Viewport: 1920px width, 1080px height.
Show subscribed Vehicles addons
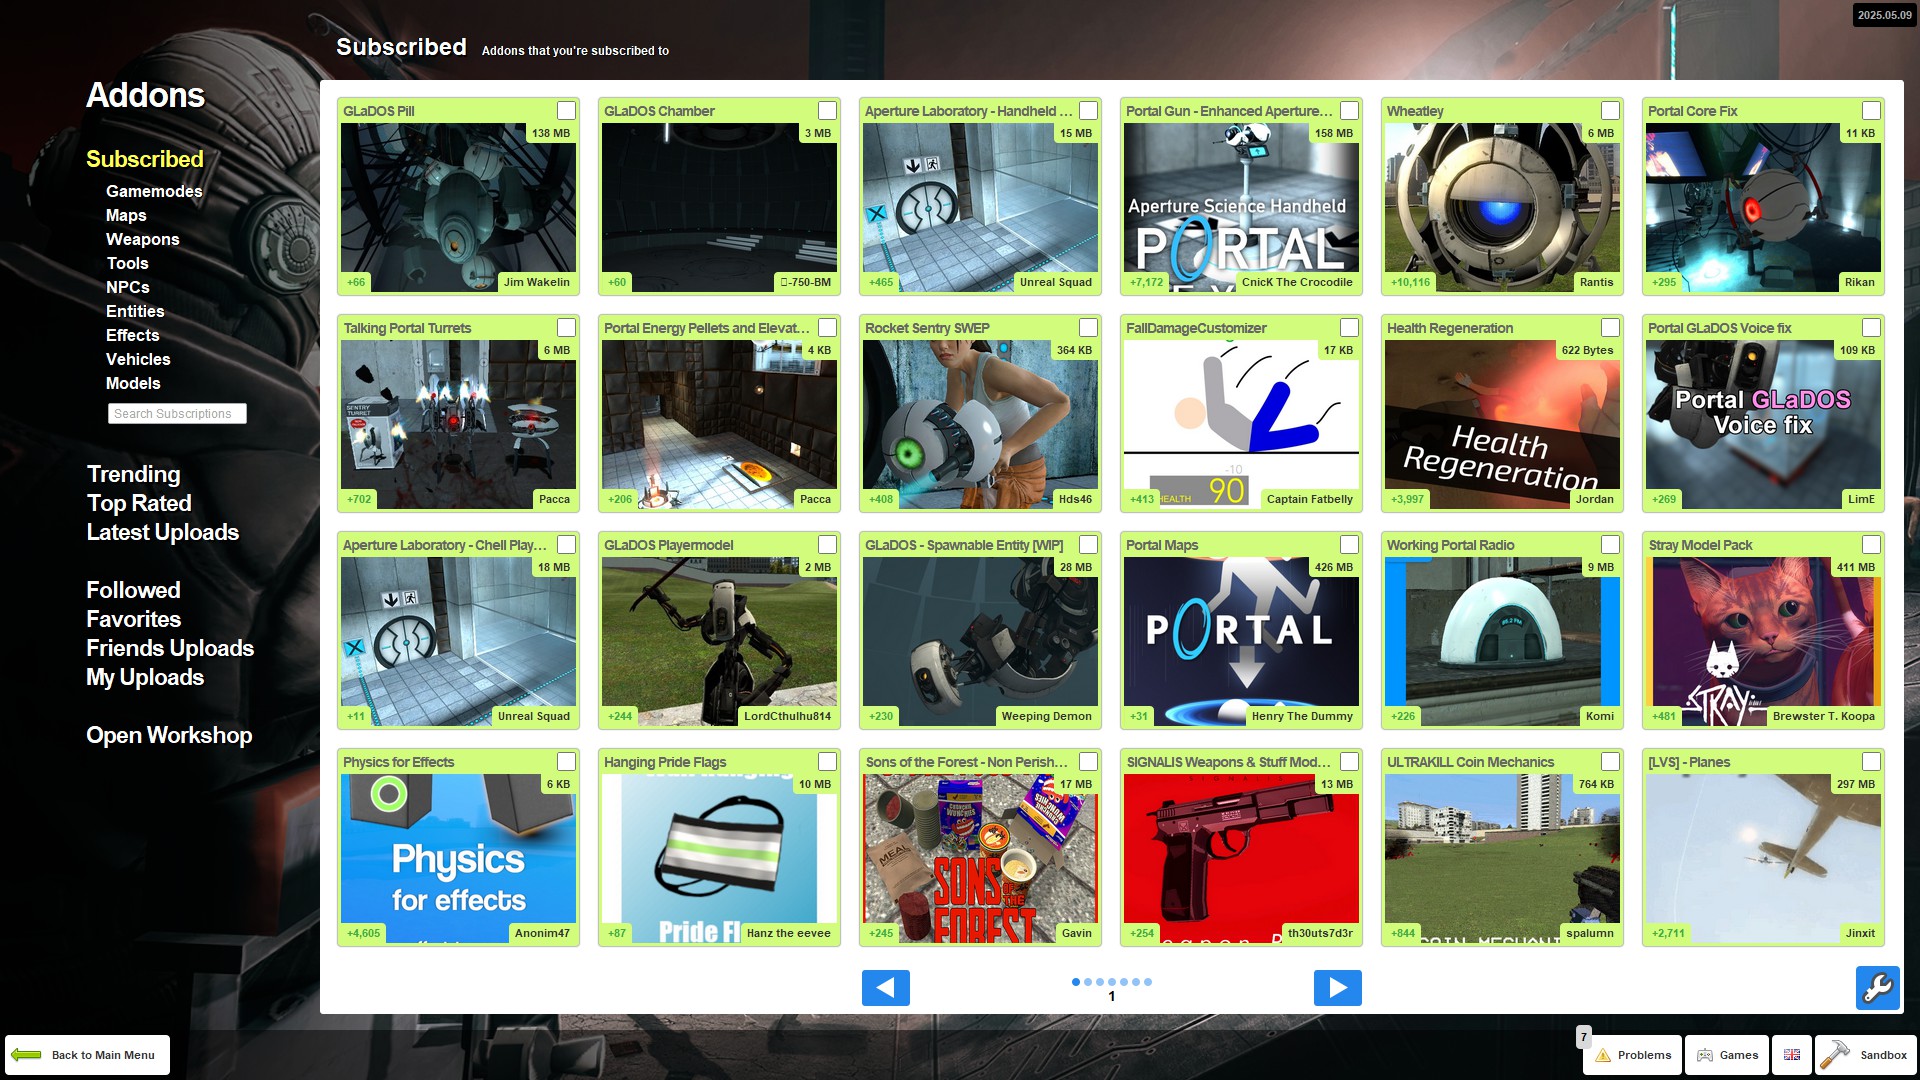point(138,359)
